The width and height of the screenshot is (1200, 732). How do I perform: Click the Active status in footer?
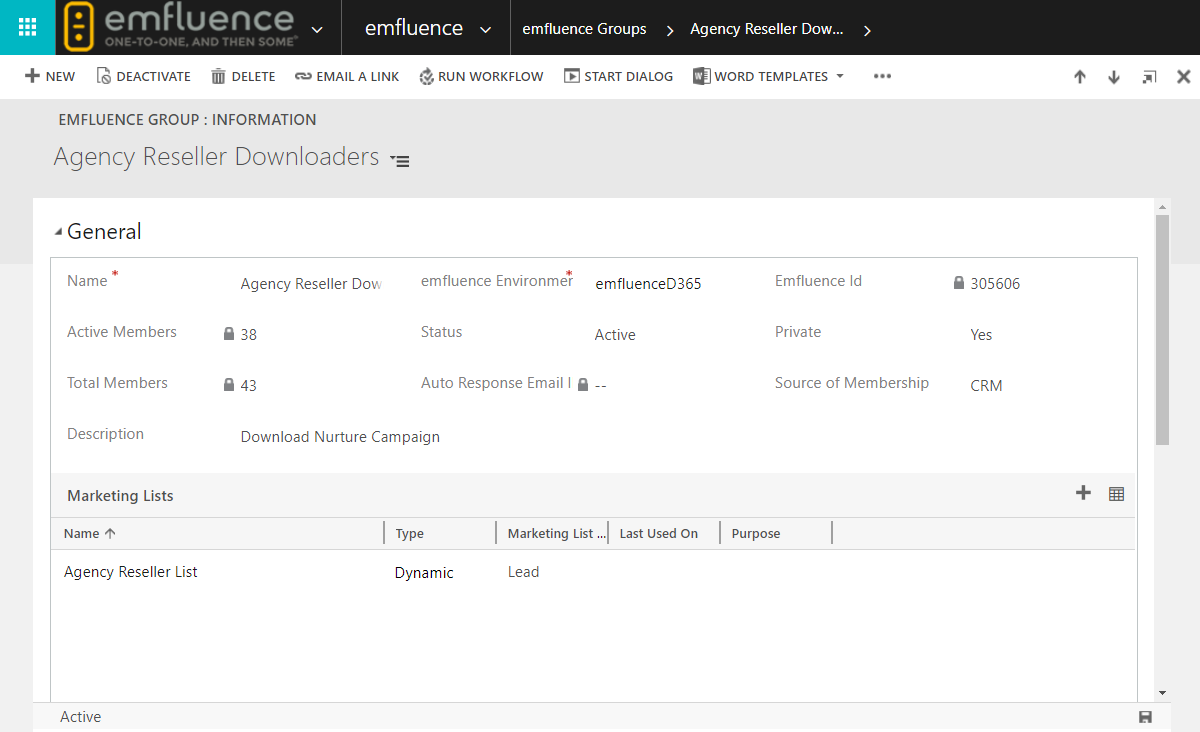pos(81,717)
